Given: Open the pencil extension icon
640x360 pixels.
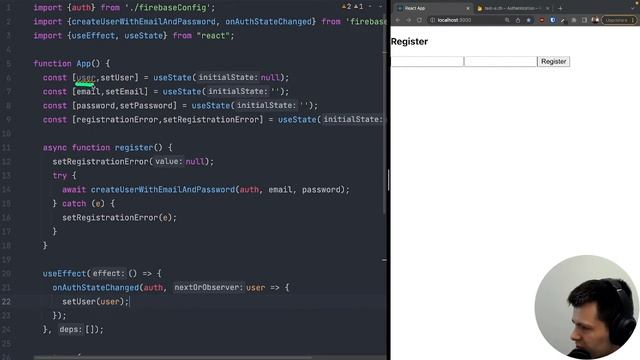Looking at the screenshot, I should click(563, 20).
